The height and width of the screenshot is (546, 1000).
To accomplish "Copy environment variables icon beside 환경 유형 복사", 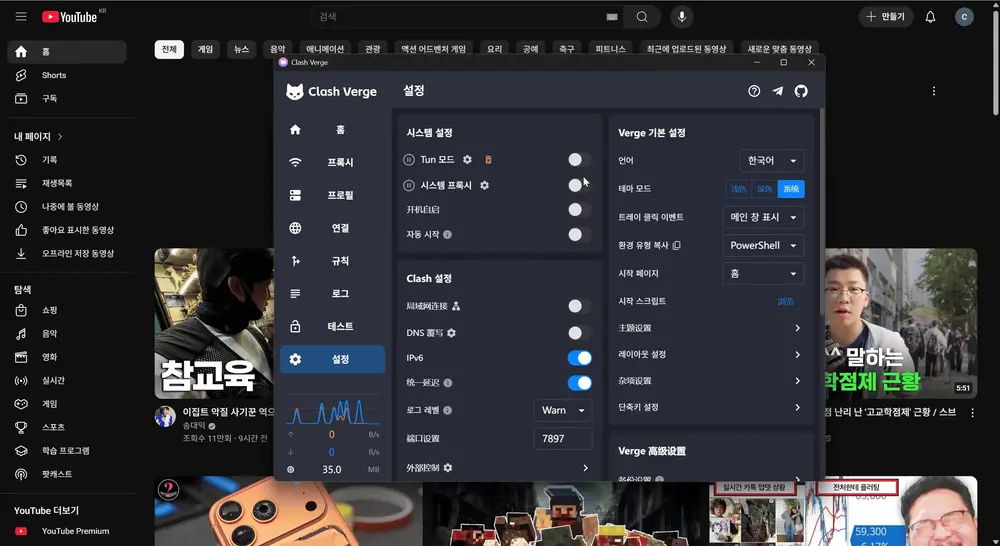I will (x=677, y=245).
